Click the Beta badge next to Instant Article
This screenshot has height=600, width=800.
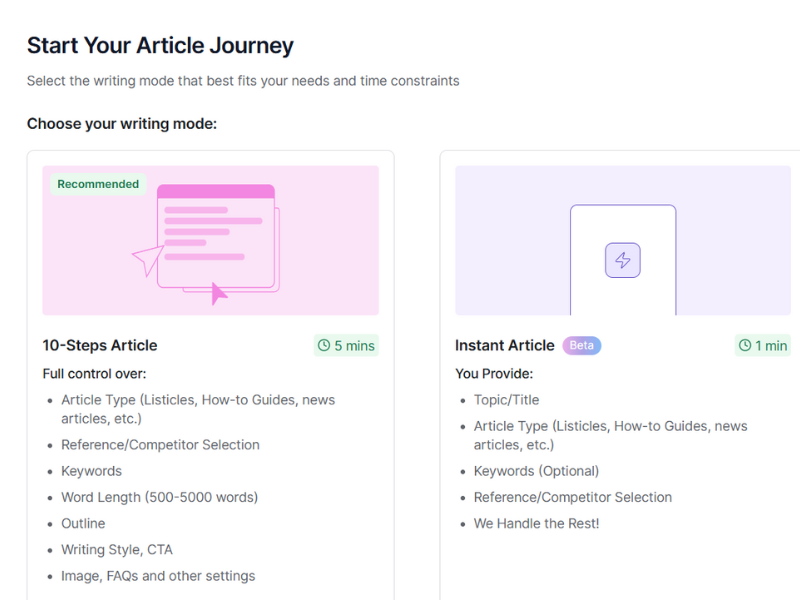click(583, 345)
